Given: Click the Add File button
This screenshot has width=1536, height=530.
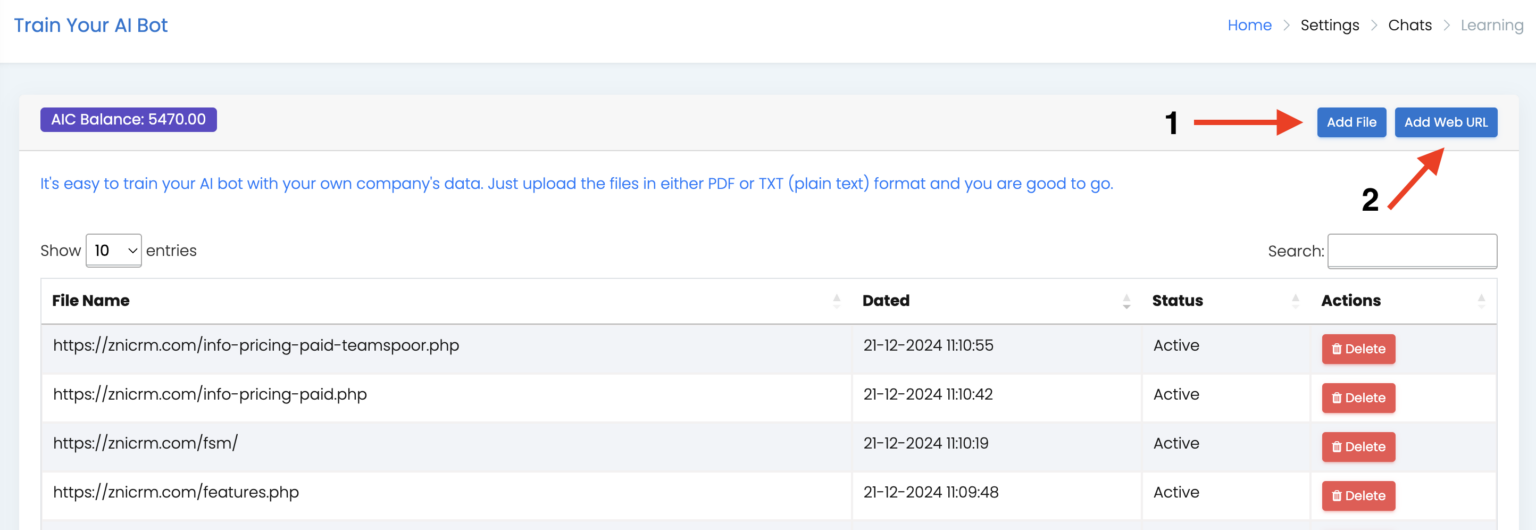Looking at the screenshot, I should pyautogui.click(x=1351, y=122).
